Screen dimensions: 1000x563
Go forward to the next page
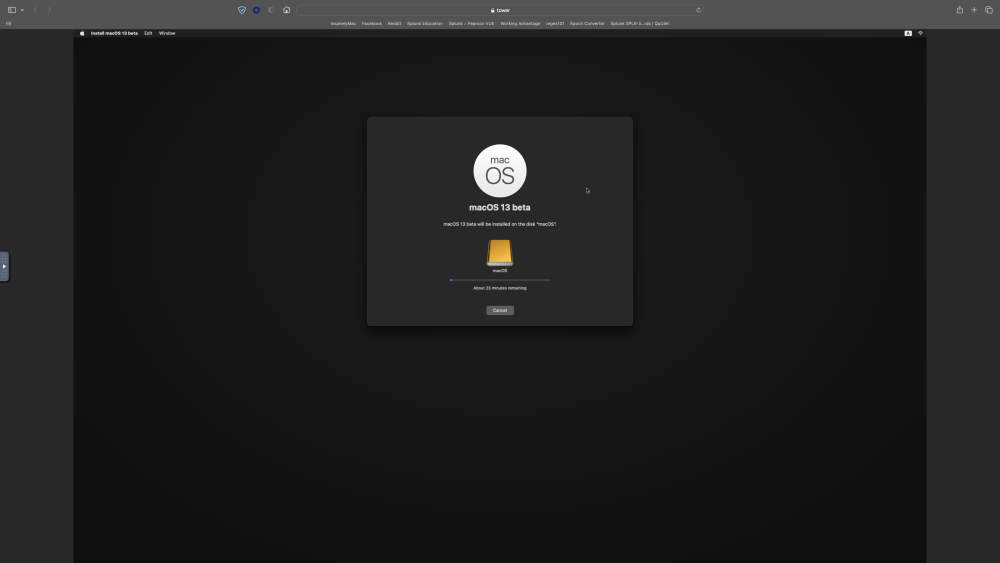tap(49, 10)
